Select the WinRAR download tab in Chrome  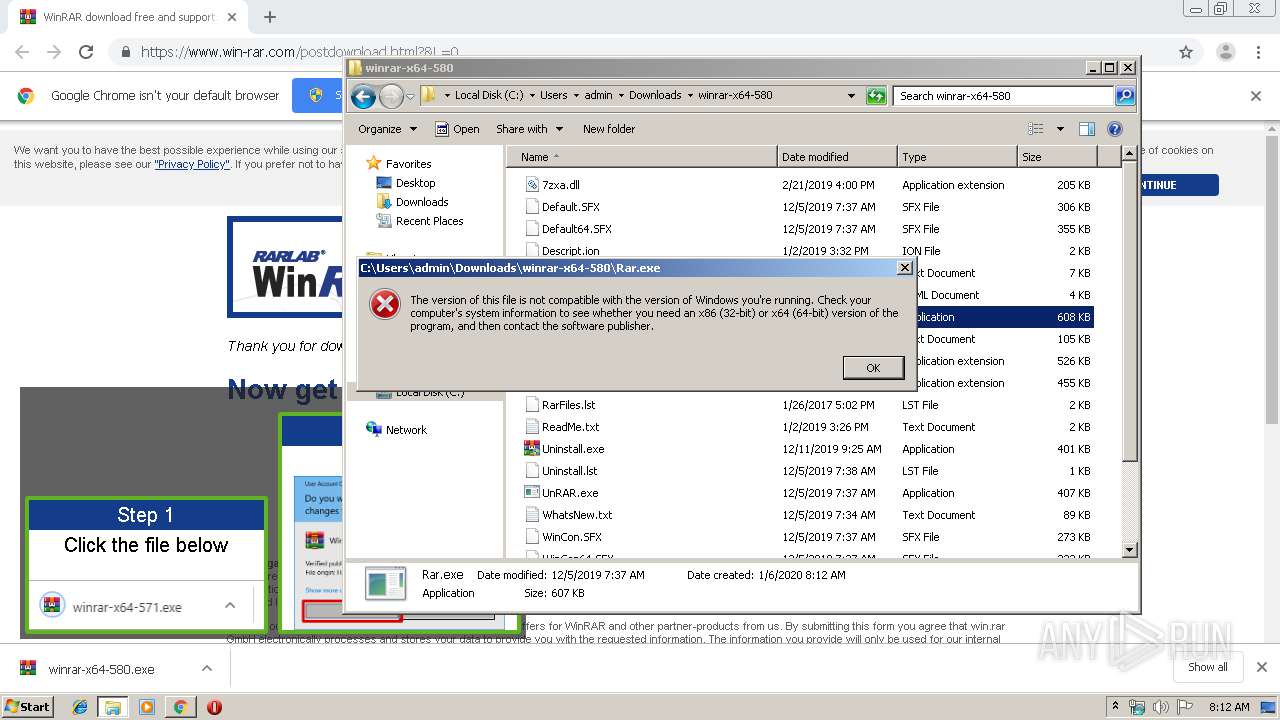pyautogui.click(x=127, y=17)
